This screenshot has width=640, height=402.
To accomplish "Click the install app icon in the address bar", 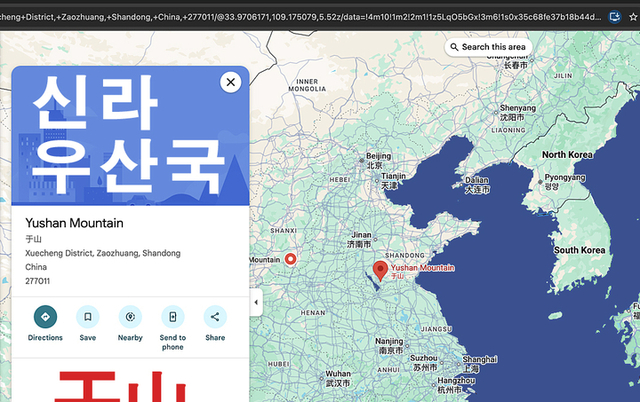I will click(615, 17).
